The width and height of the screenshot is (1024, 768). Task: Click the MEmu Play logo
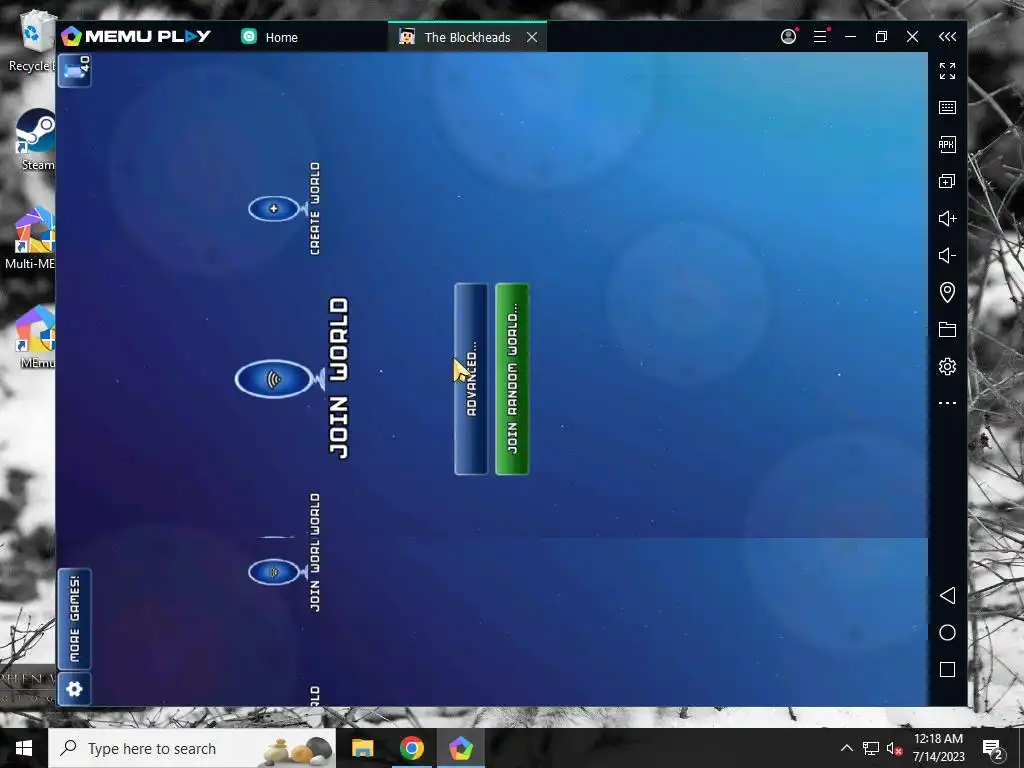coord(136,37)
